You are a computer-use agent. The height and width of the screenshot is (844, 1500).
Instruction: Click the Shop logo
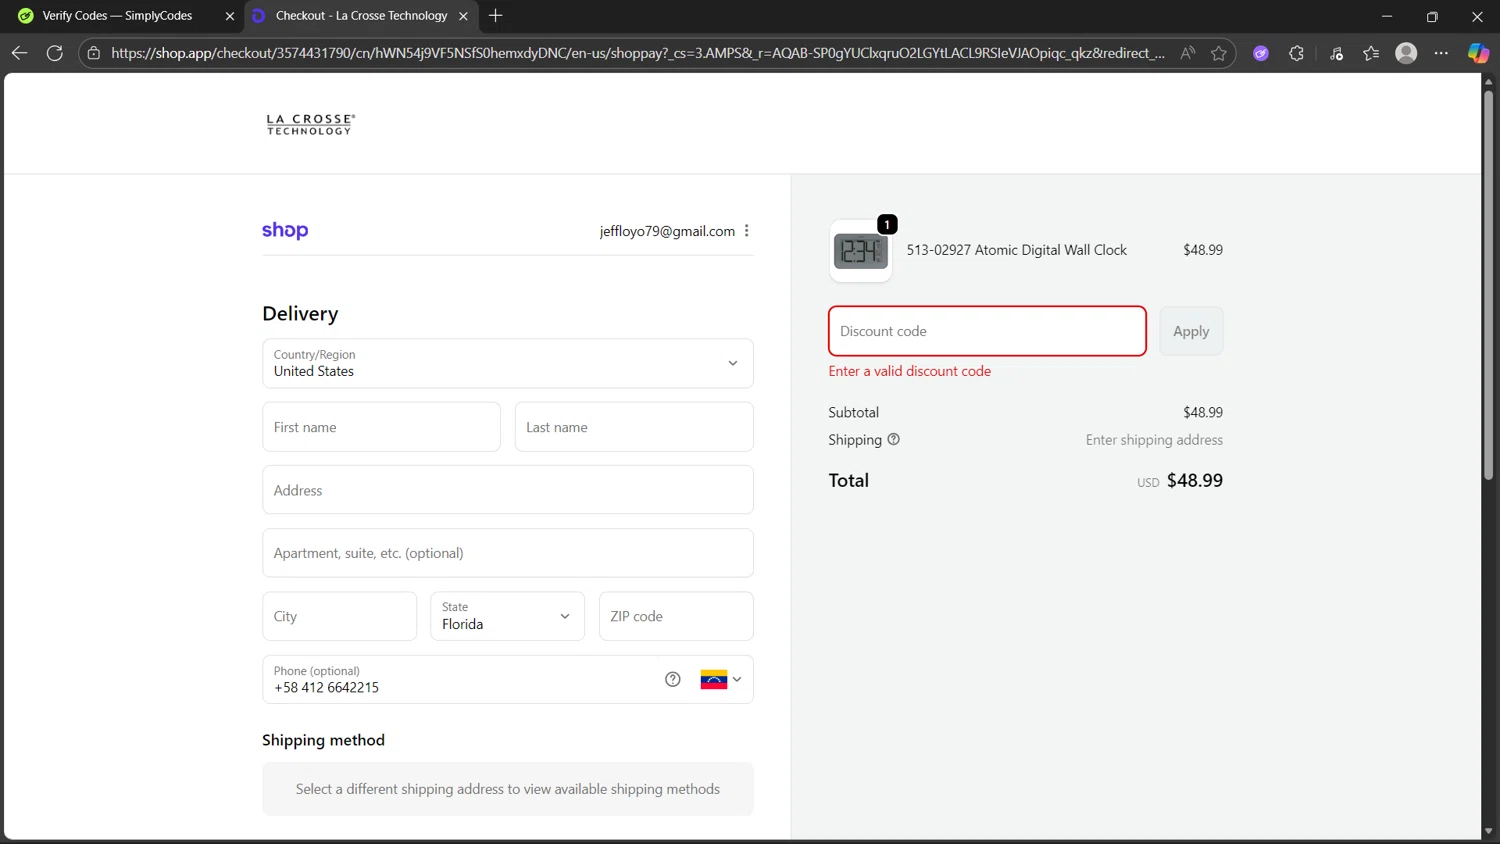285,230
